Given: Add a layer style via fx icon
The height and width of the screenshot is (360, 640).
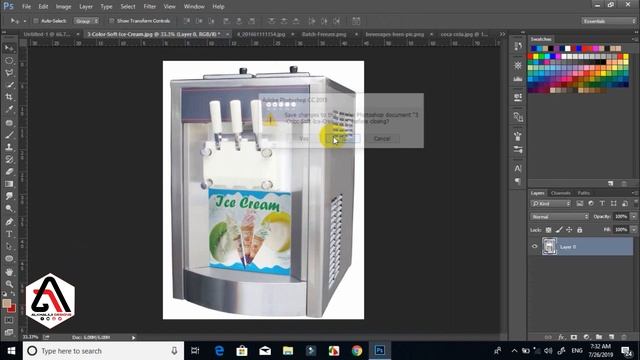Looking at the screenshot, I should tap(561, 337).
